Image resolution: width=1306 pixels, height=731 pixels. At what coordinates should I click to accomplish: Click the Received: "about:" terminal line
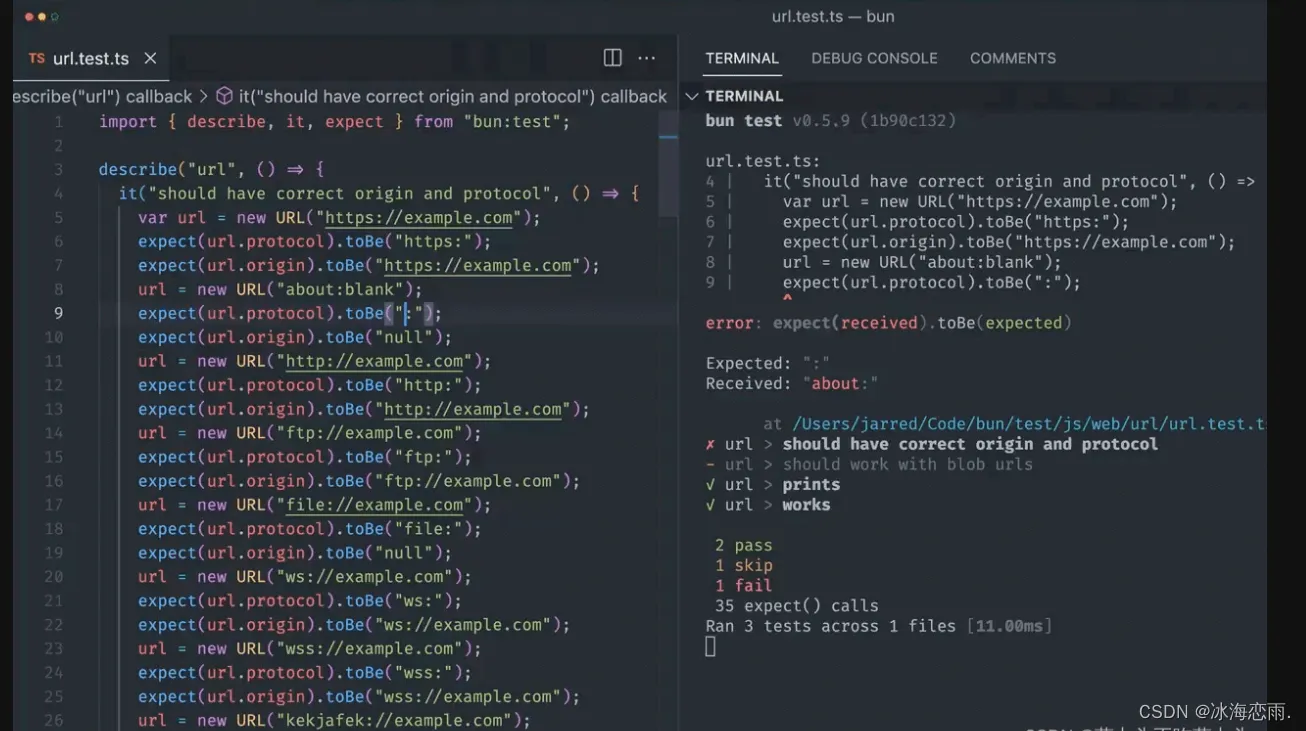(x=792, y=384)
